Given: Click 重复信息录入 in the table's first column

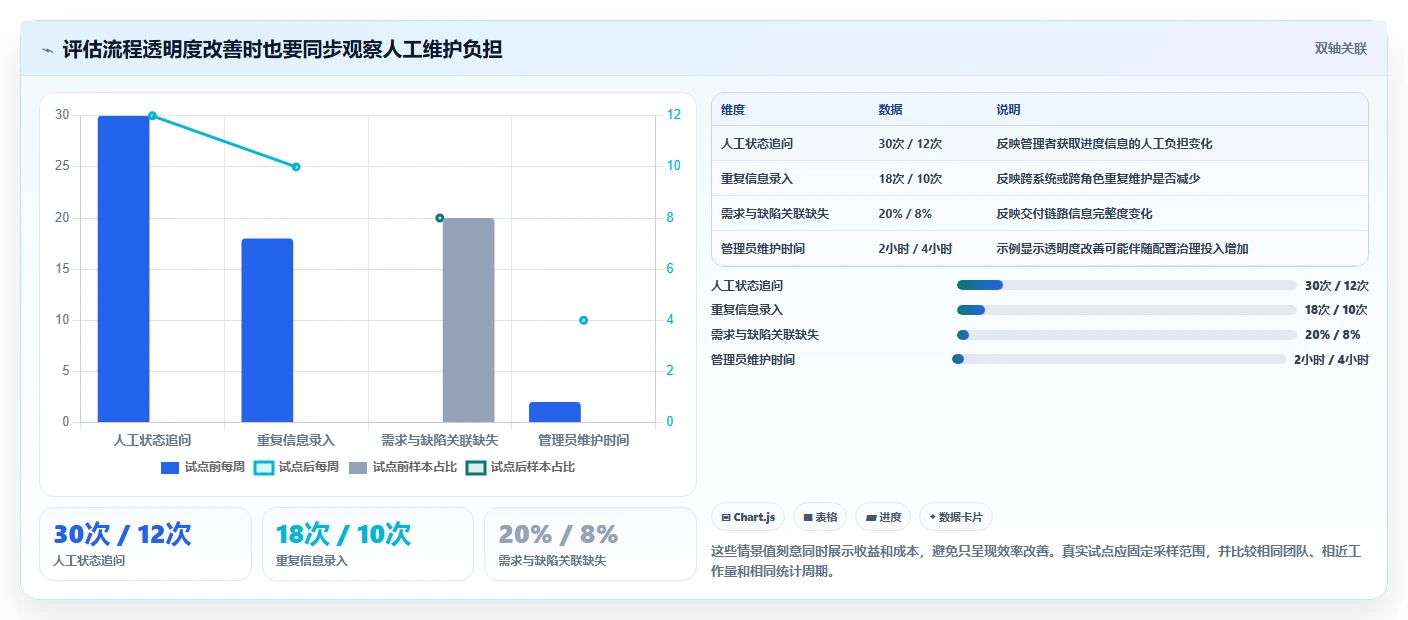Looking at the screenshot, I should [x=757, y=179].
